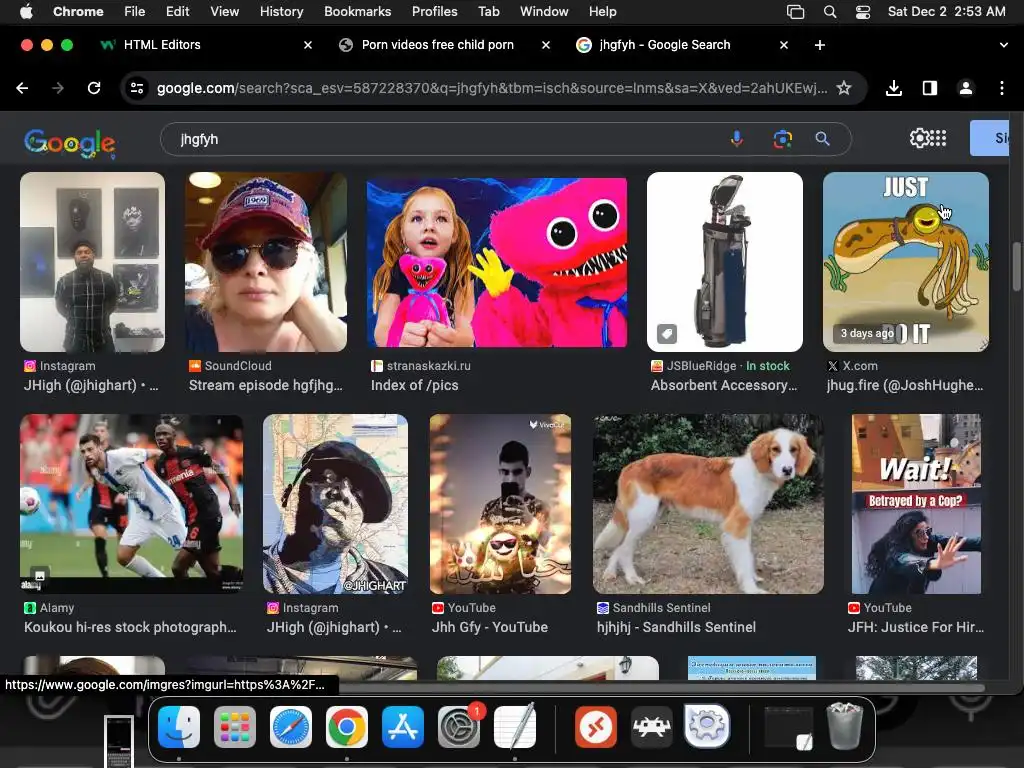Open "Stream episode hgfjhg" SoundCloud link

tap(265, 385)
